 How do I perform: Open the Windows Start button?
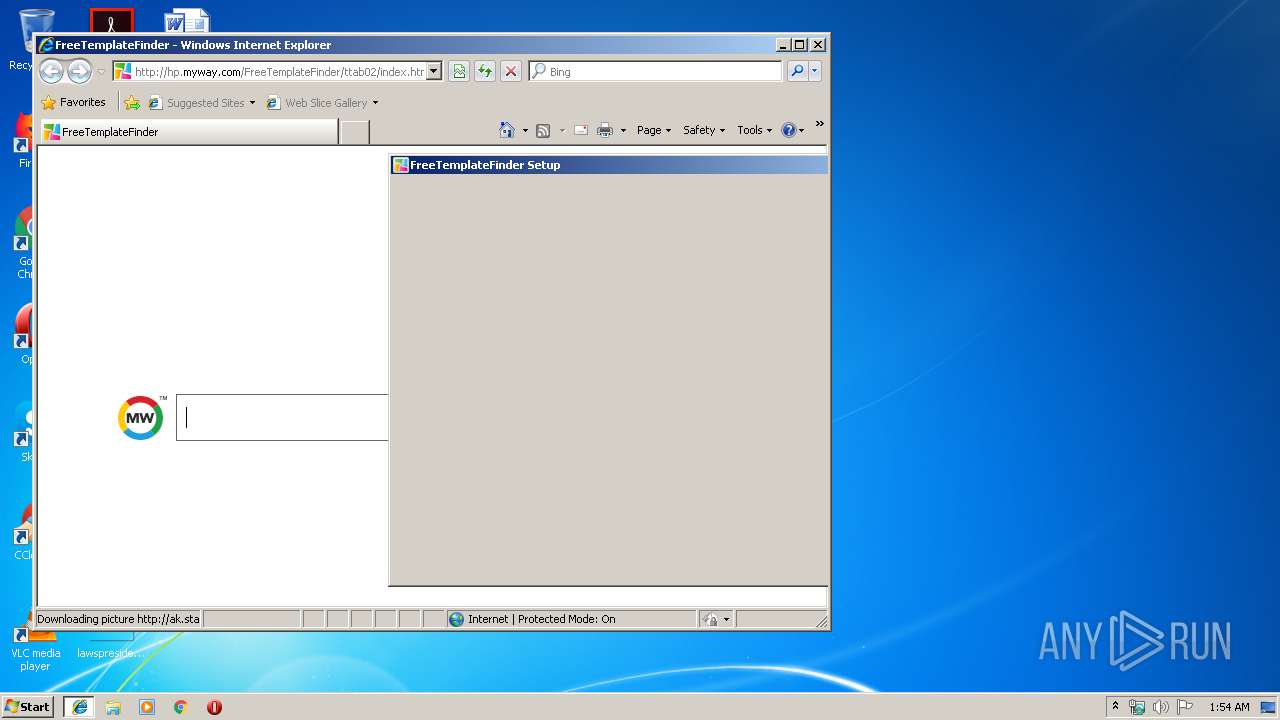pyautogui.click(x=28, y=706)
